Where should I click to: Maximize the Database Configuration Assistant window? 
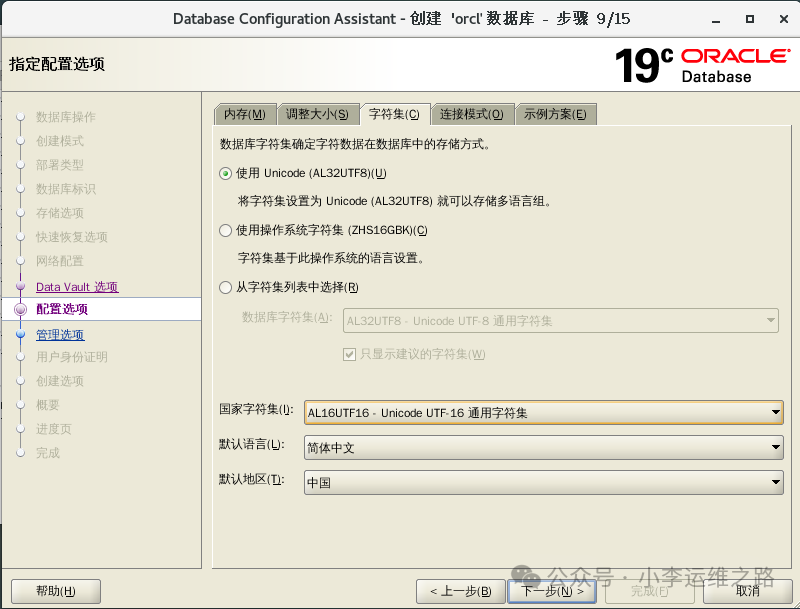tap(749, 19)
